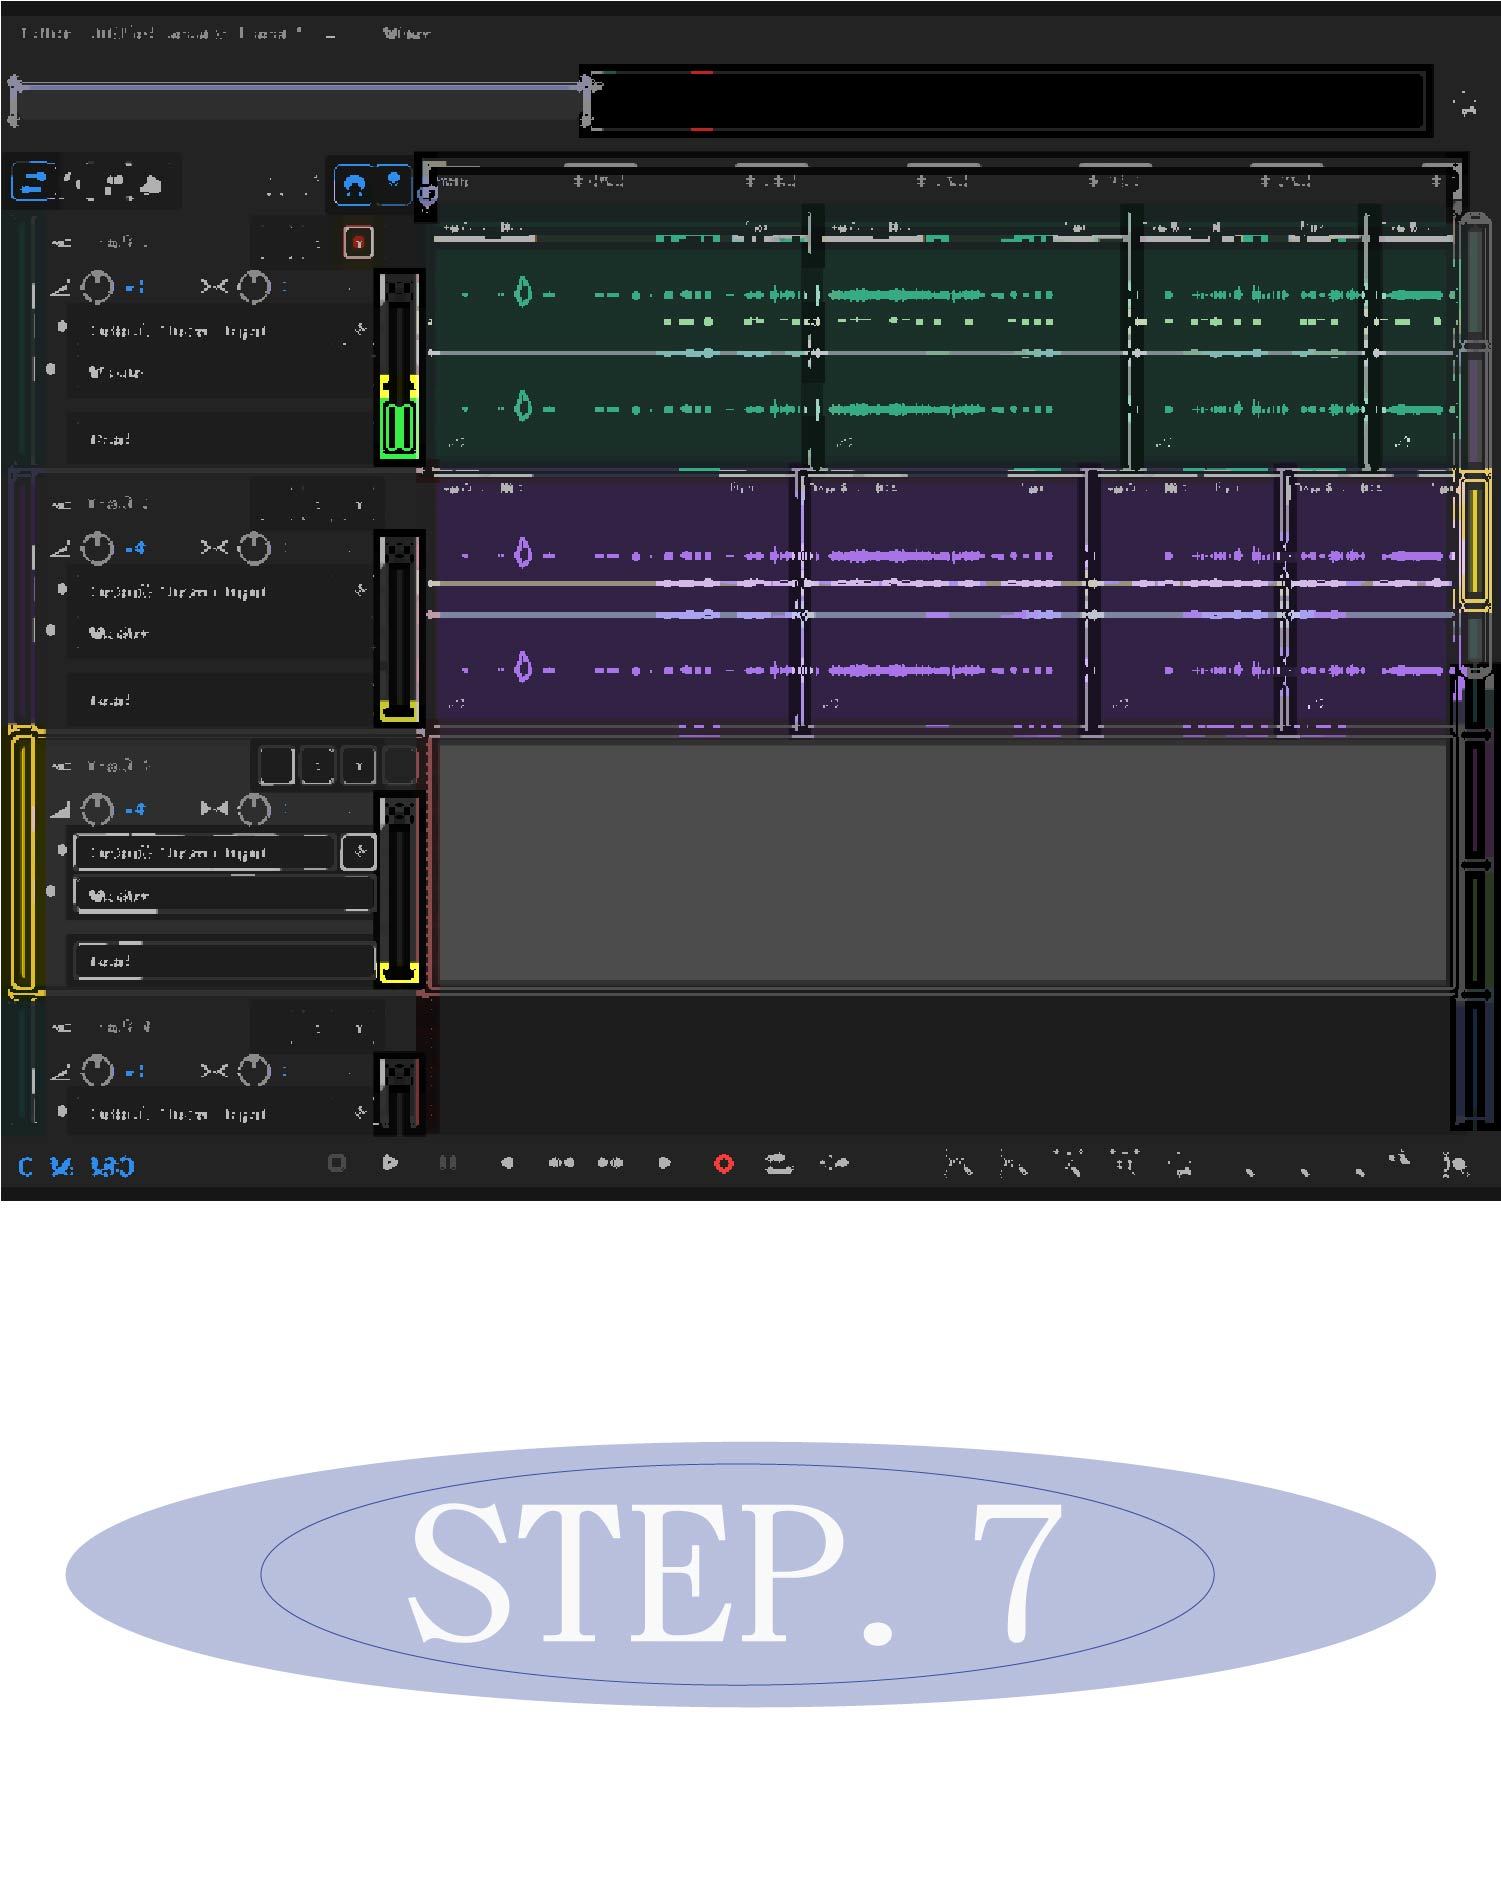Open the Track 2 input dropdown
This screenshot has width=1501, height=1893.
pyautogui.click(x=205, y=592)
